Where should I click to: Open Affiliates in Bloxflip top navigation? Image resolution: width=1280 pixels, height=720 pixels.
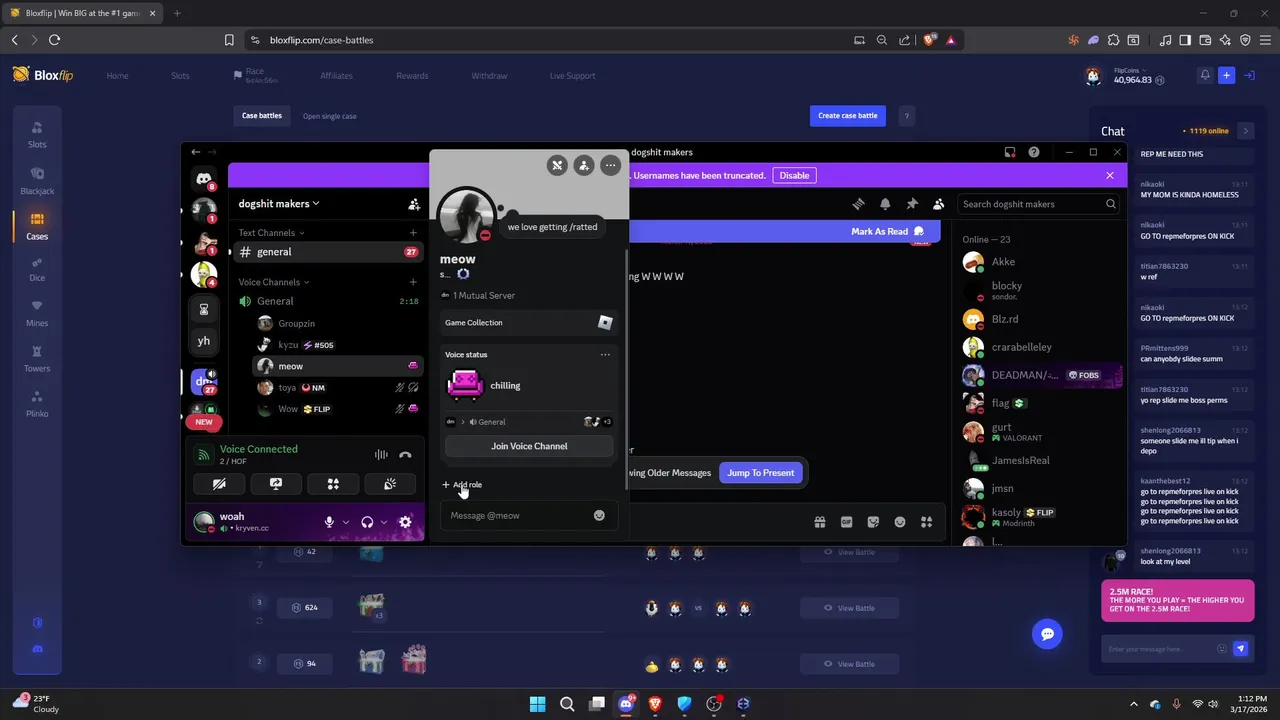point(336,76)
